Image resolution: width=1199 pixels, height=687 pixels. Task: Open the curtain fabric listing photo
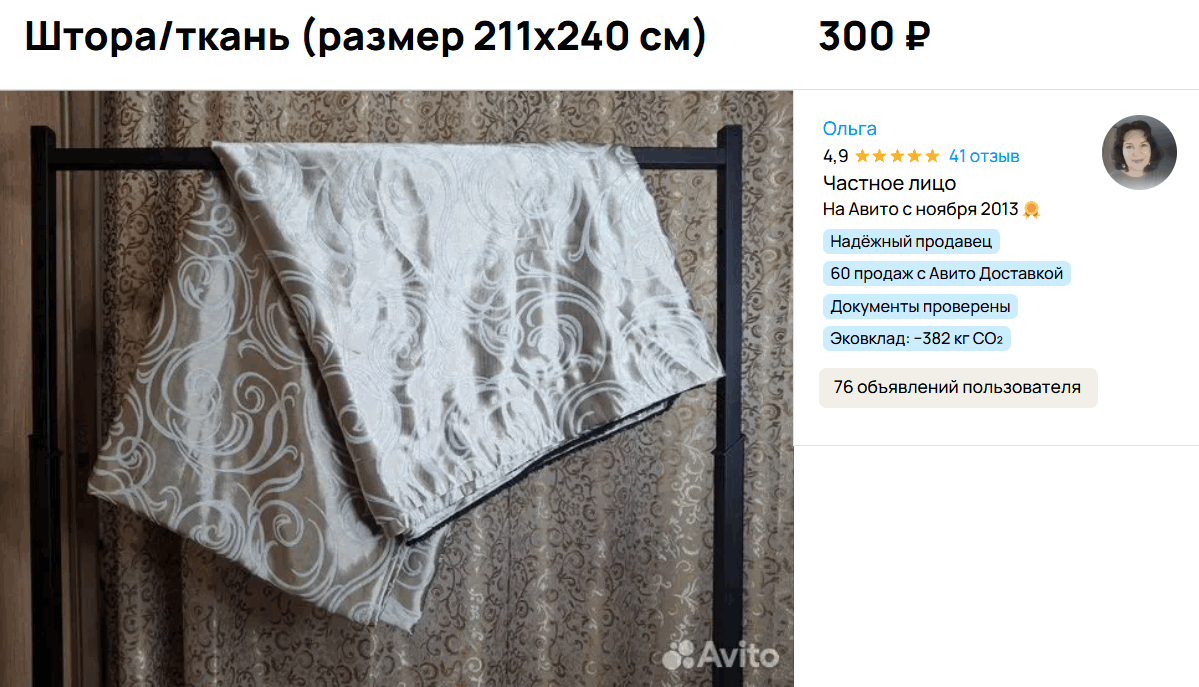(396, 389)
